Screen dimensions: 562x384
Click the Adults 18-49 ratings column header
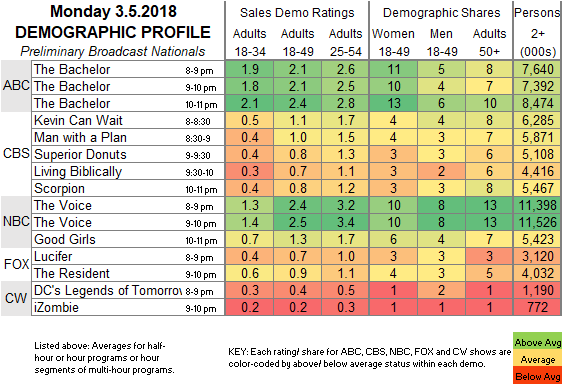pos(298,43)
